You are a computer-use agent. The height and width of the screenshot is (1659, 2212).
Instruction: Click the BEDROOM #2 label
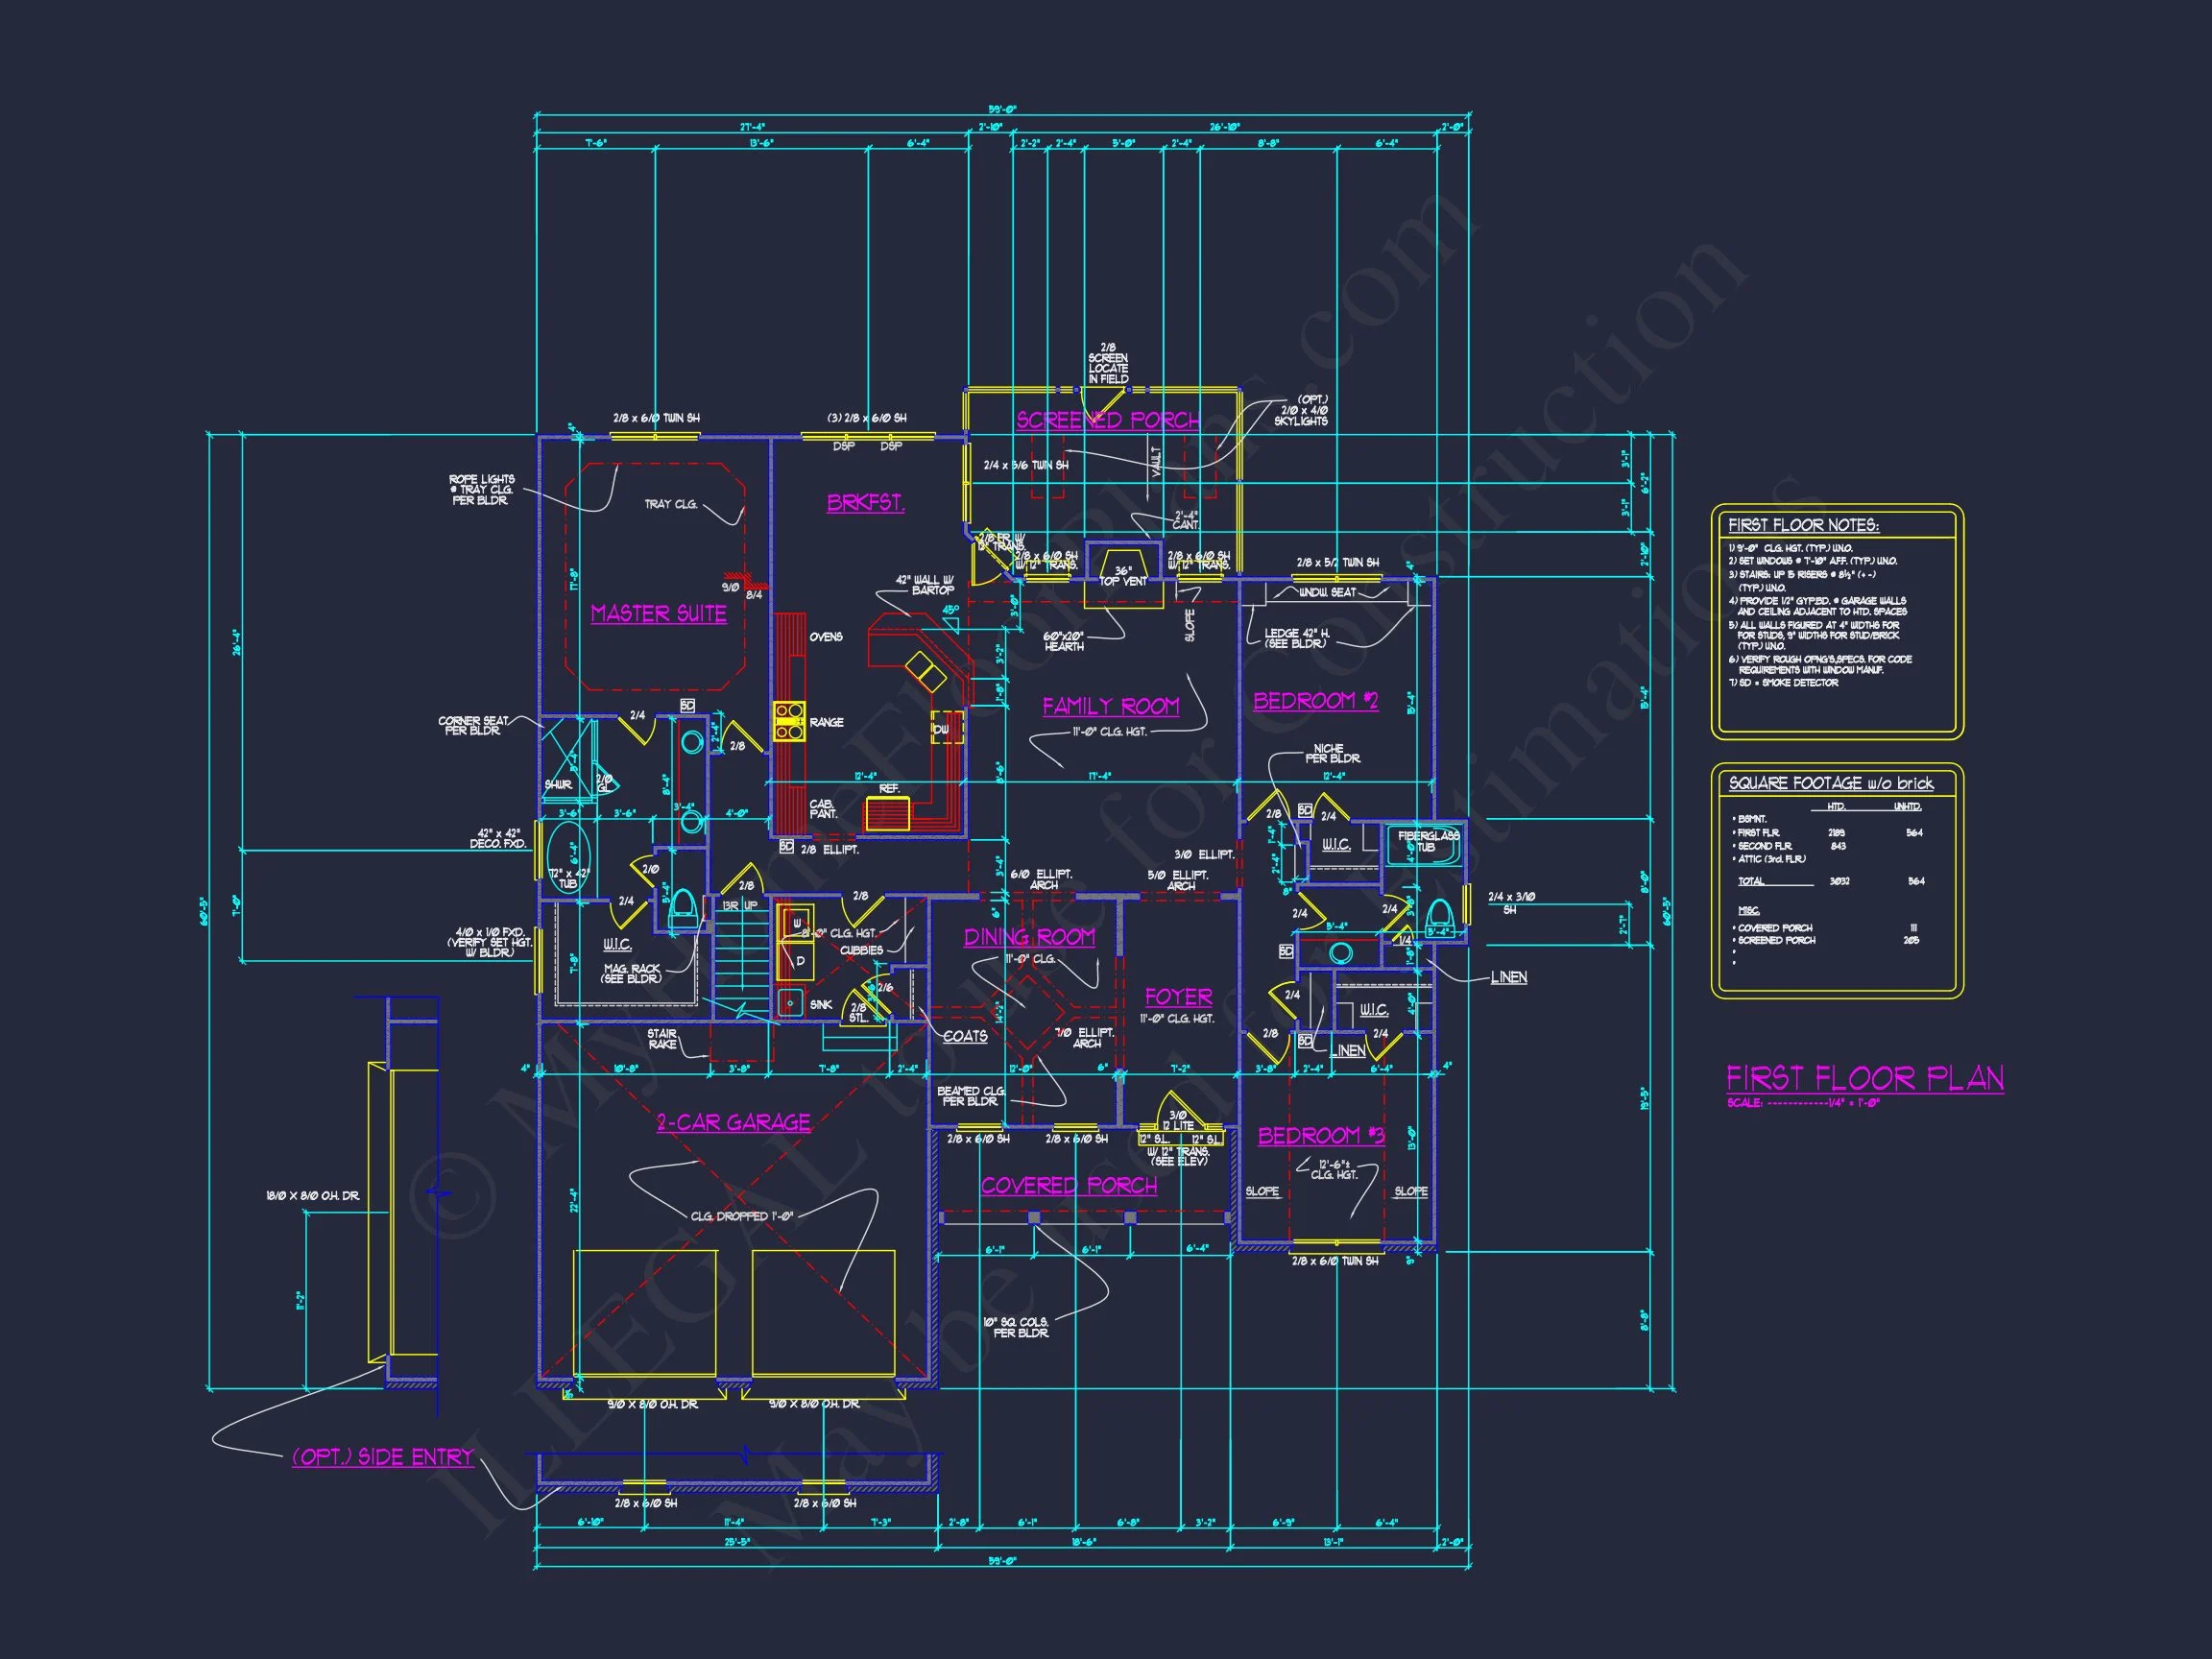pyautogui.click(x=1315, y=701)
